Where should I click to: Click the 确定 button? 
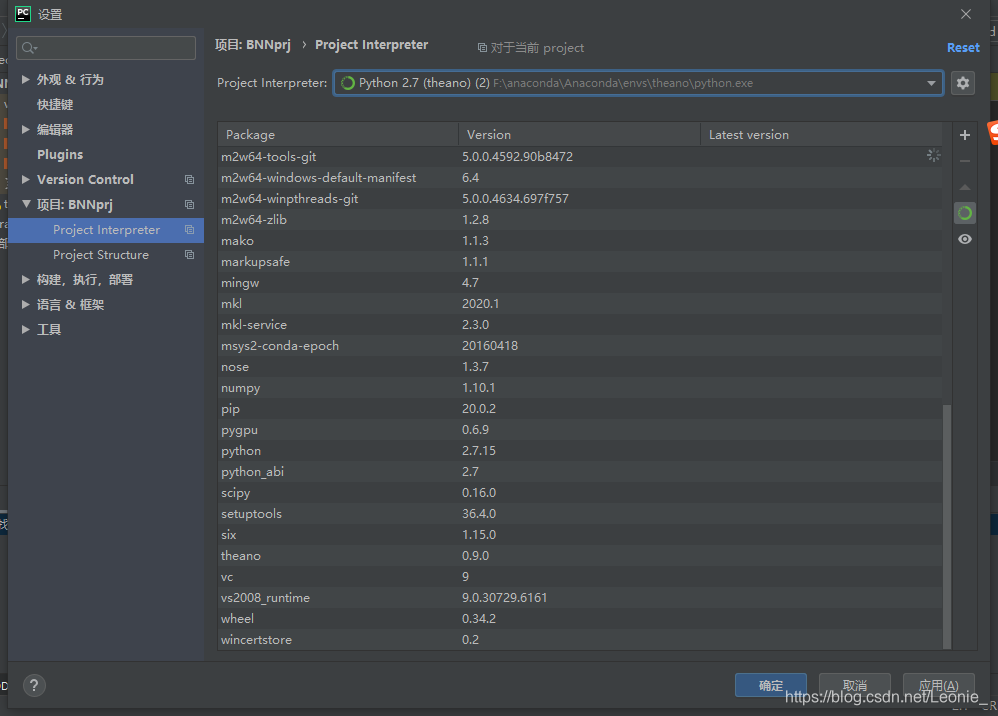coord(771,685)
